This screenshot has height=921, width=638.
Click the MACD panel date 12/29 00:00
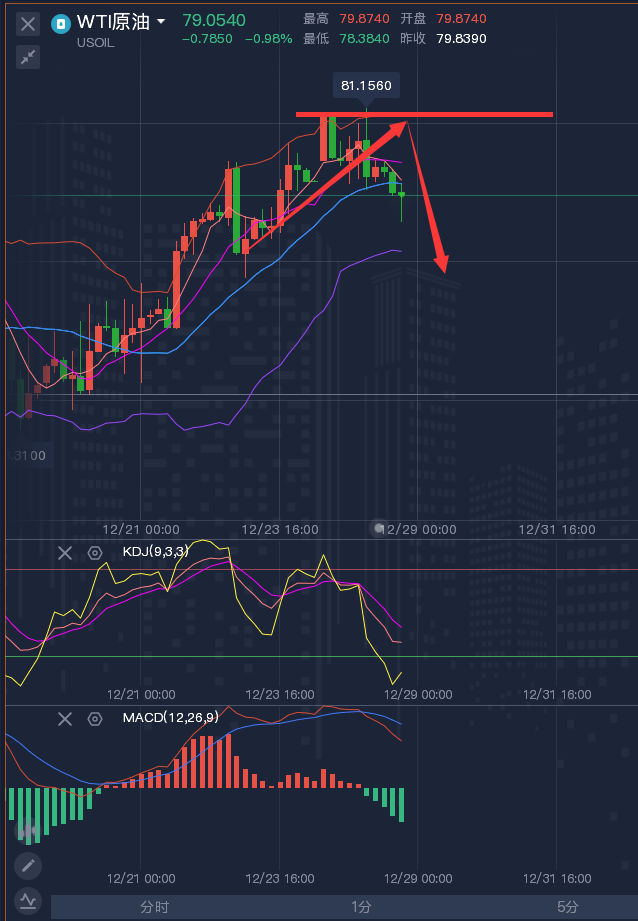[418, 879]
